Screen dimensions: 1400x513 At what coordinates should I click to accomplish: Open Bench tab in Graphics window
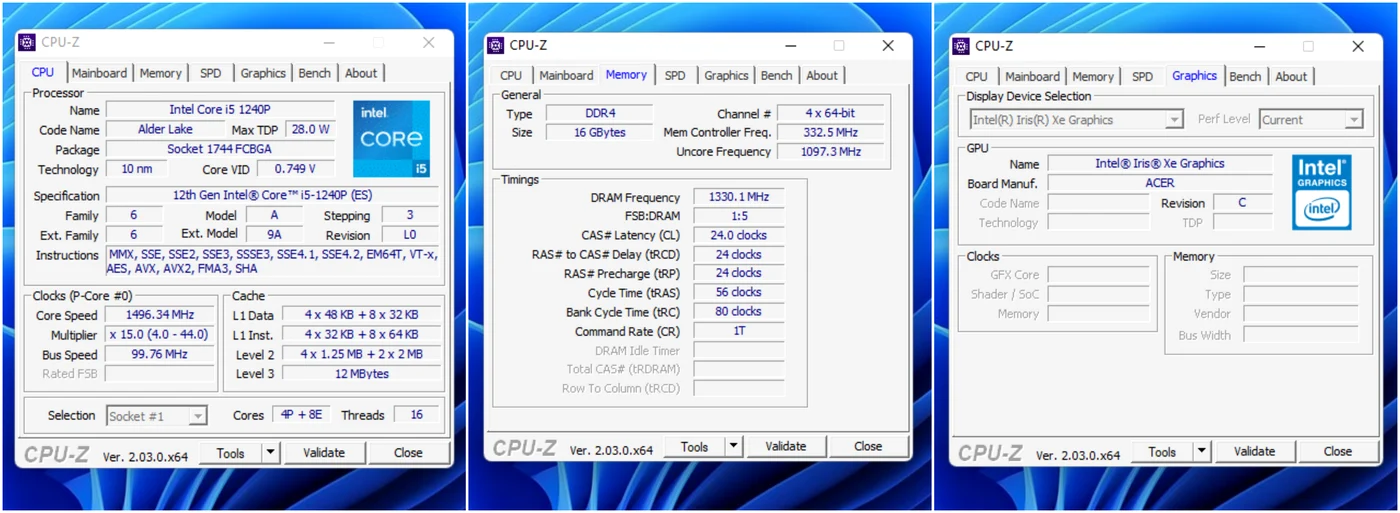(x=1245, y=76)
